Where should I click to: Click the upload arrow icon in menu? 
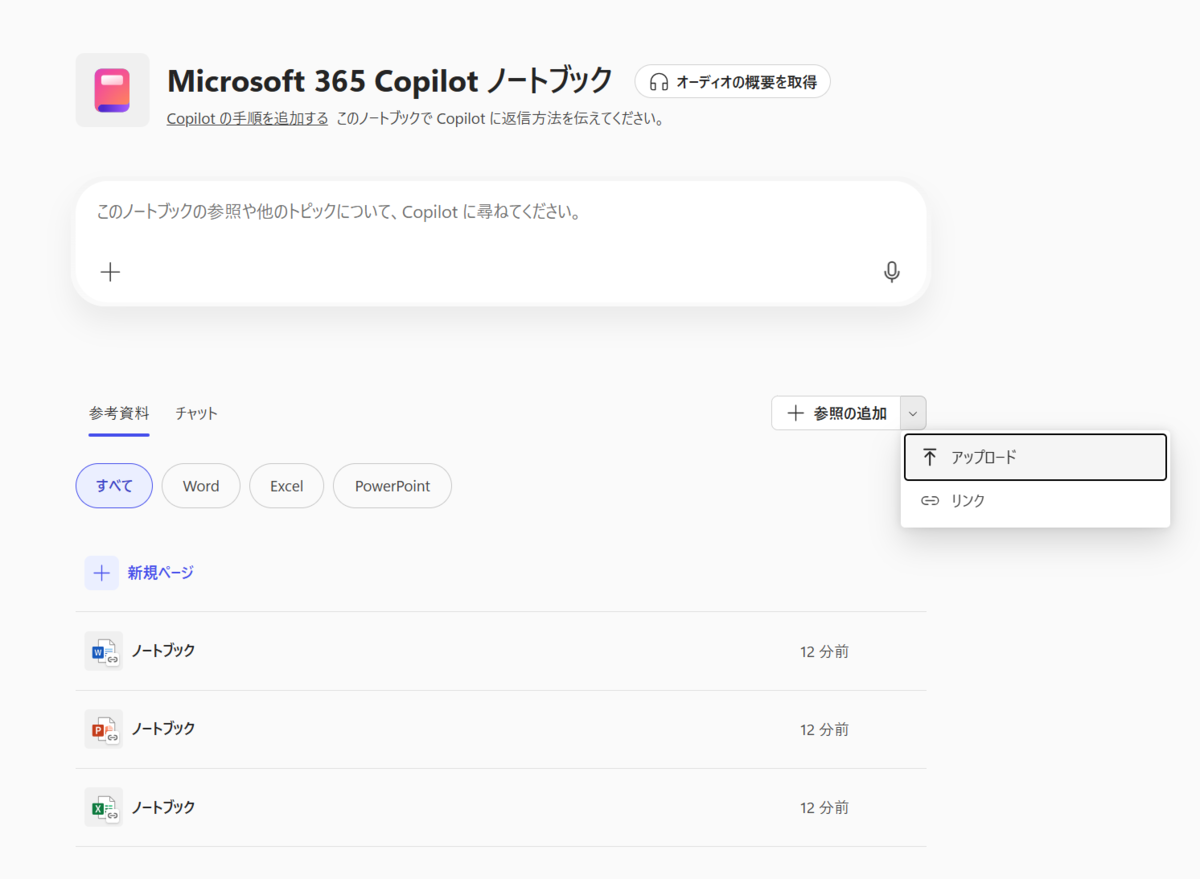pos(930,457)
